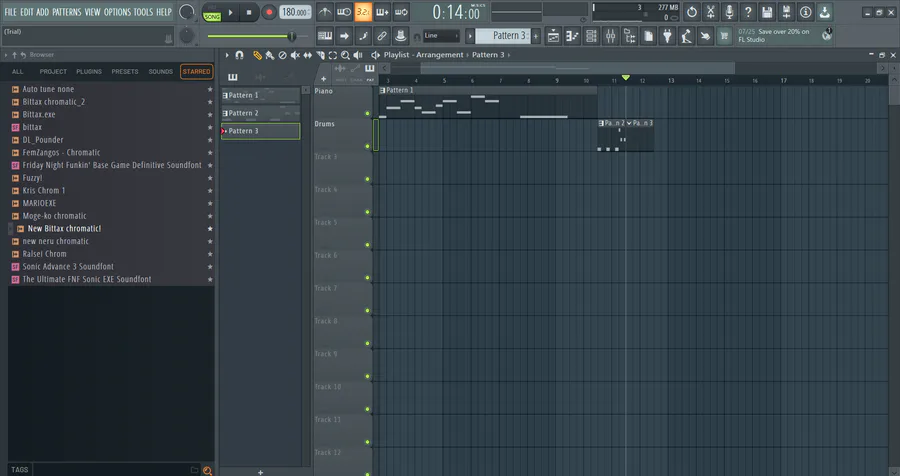Toggle the metronome button

pos(325,12)
